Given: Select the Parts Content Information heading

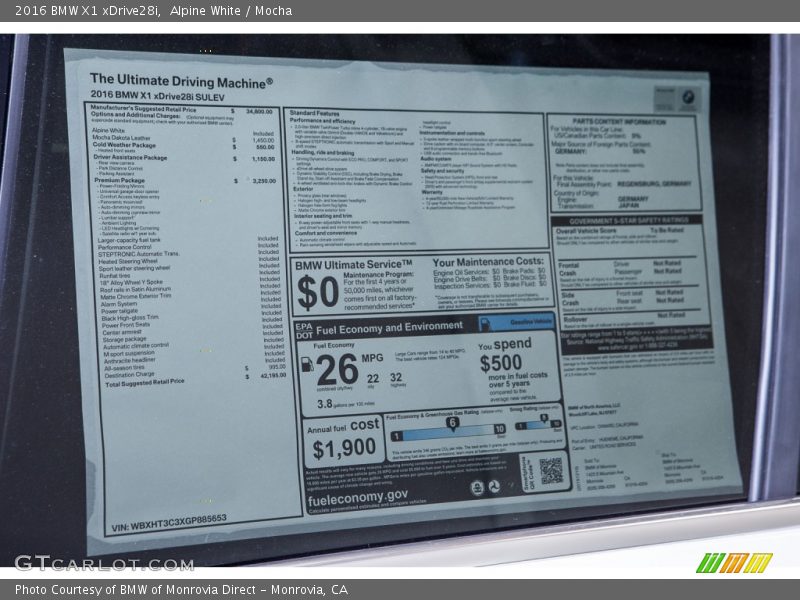Looking at the screenshot, I should tap(621, 122).
